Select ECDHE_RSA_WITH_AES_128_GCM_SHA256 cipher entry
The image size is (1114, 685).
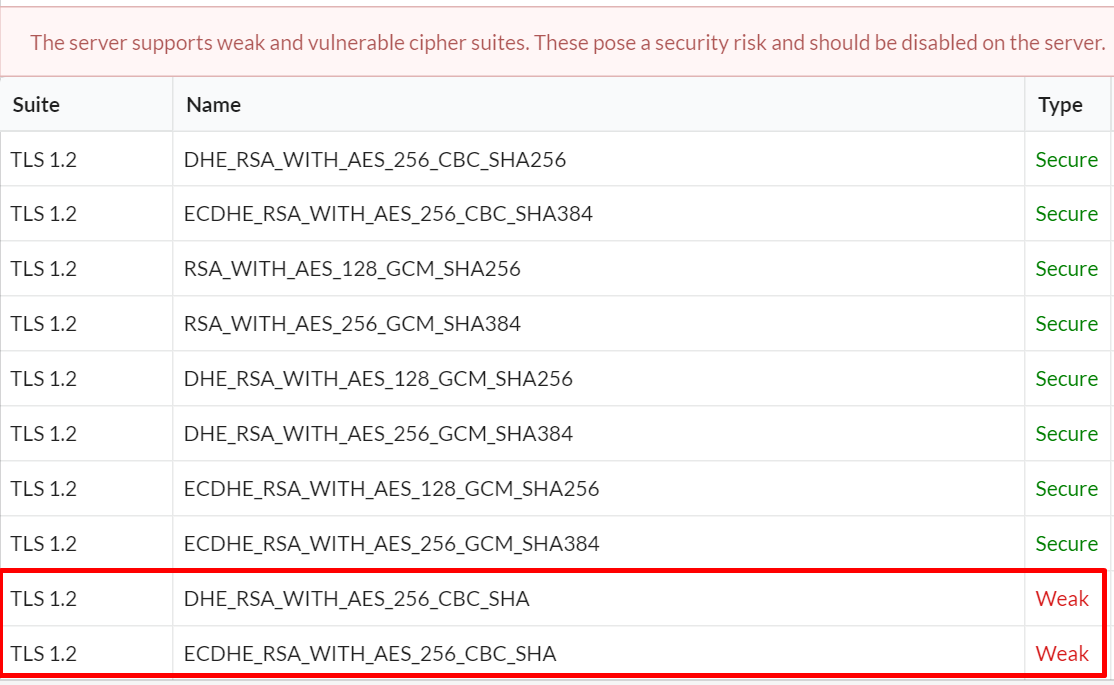(x=391, y=489)
